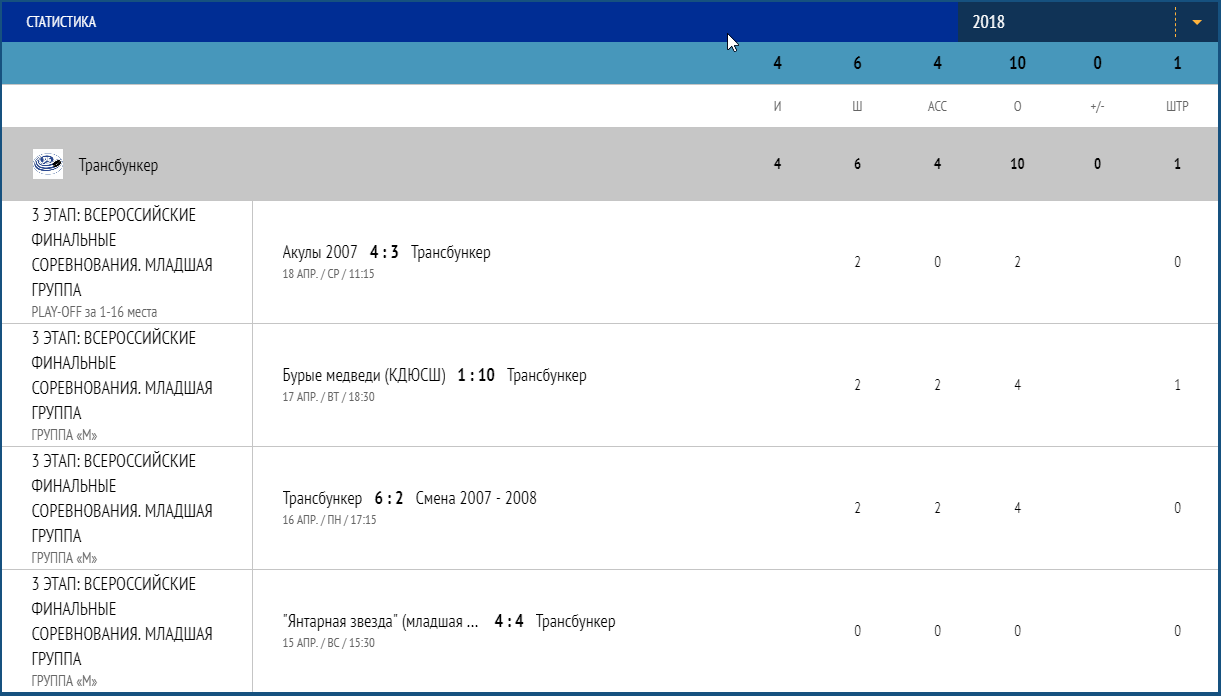
Task: Click the PLAY-OFF за 1-16 места stage label
Action: (x=94, y=312)
